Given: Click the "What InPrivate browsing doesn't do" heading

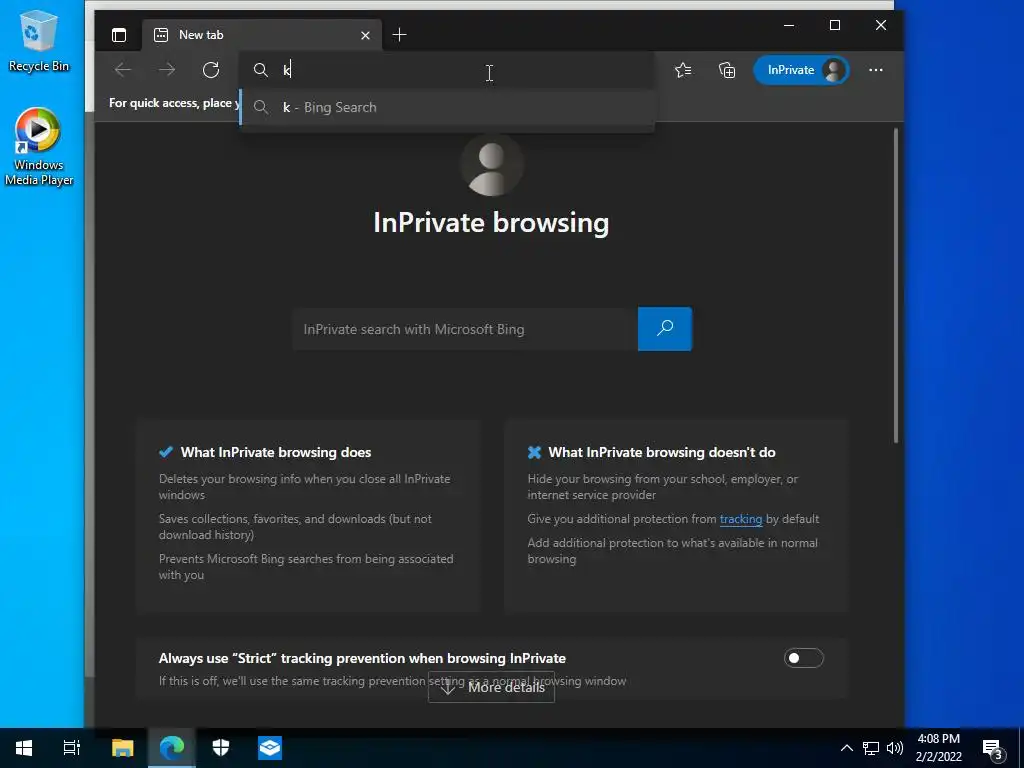Looking at the screenshot, I should (x=662, y=452).
